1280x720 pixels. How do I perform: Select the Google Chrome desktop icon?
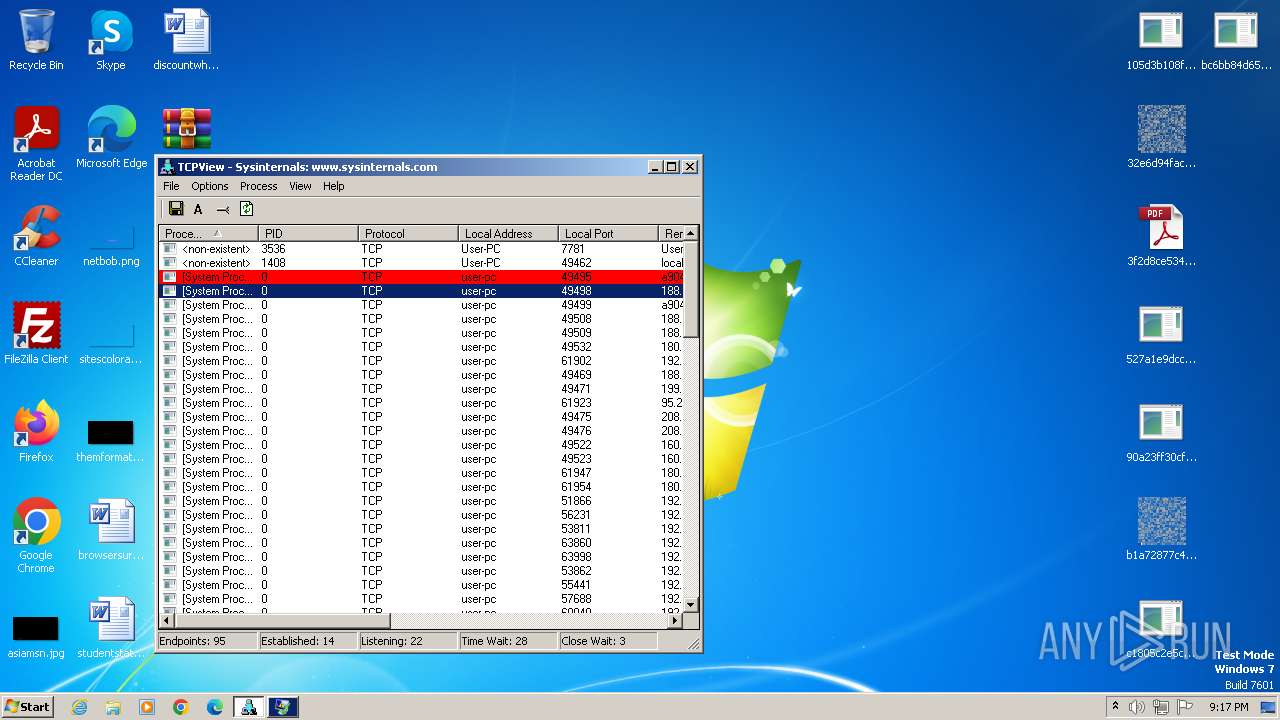click(x=36, y=536)
